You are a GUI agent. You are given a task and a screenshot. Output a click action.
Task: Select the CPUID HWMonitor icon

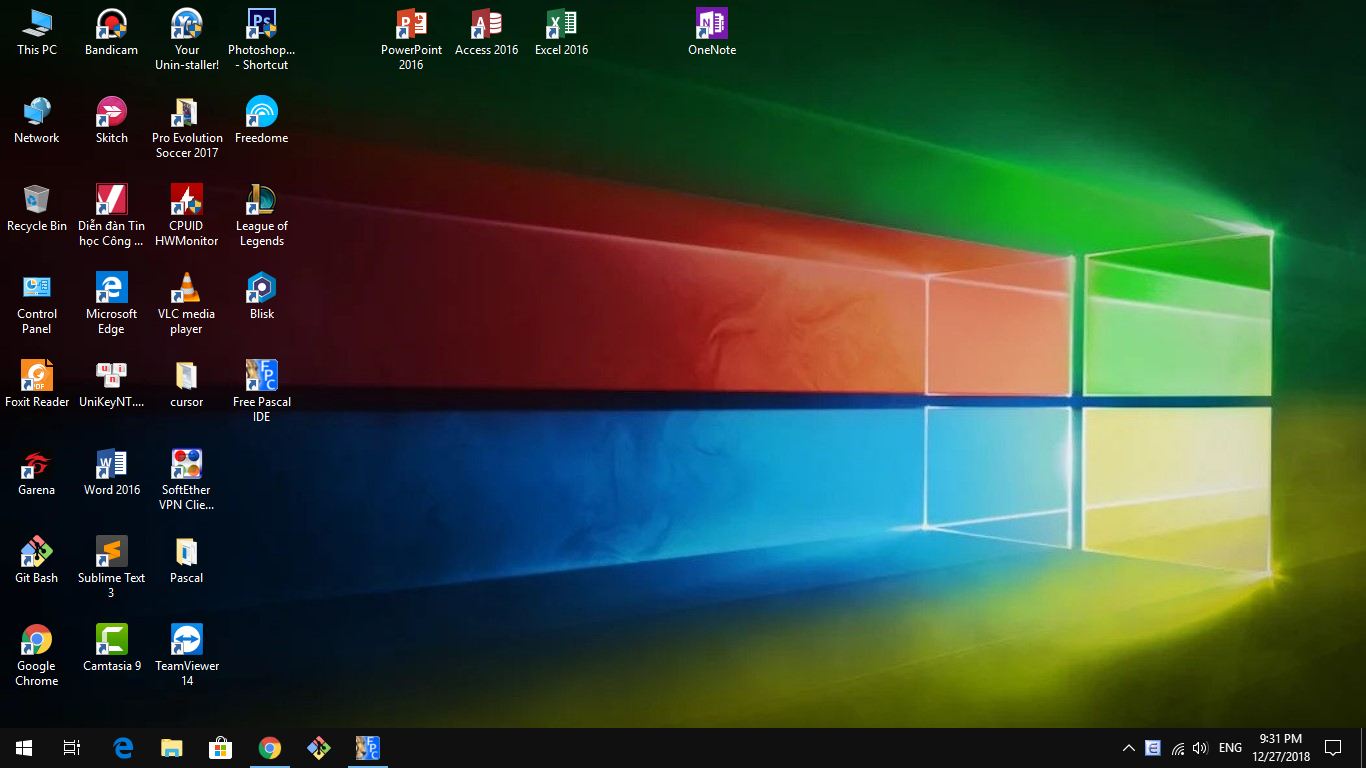click(187, 216)
